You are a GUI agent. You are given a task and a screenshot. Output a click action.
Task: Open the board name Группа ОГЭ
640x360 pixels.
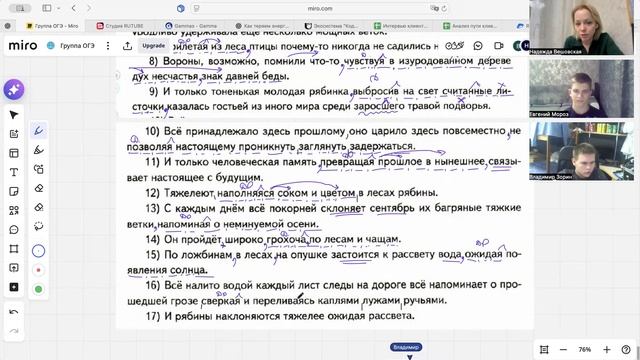77,45
